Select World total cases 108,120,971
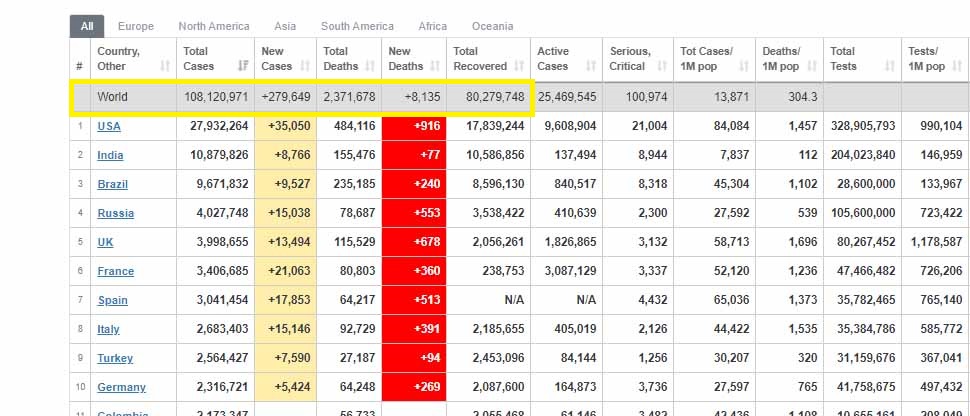 [216, 97]
